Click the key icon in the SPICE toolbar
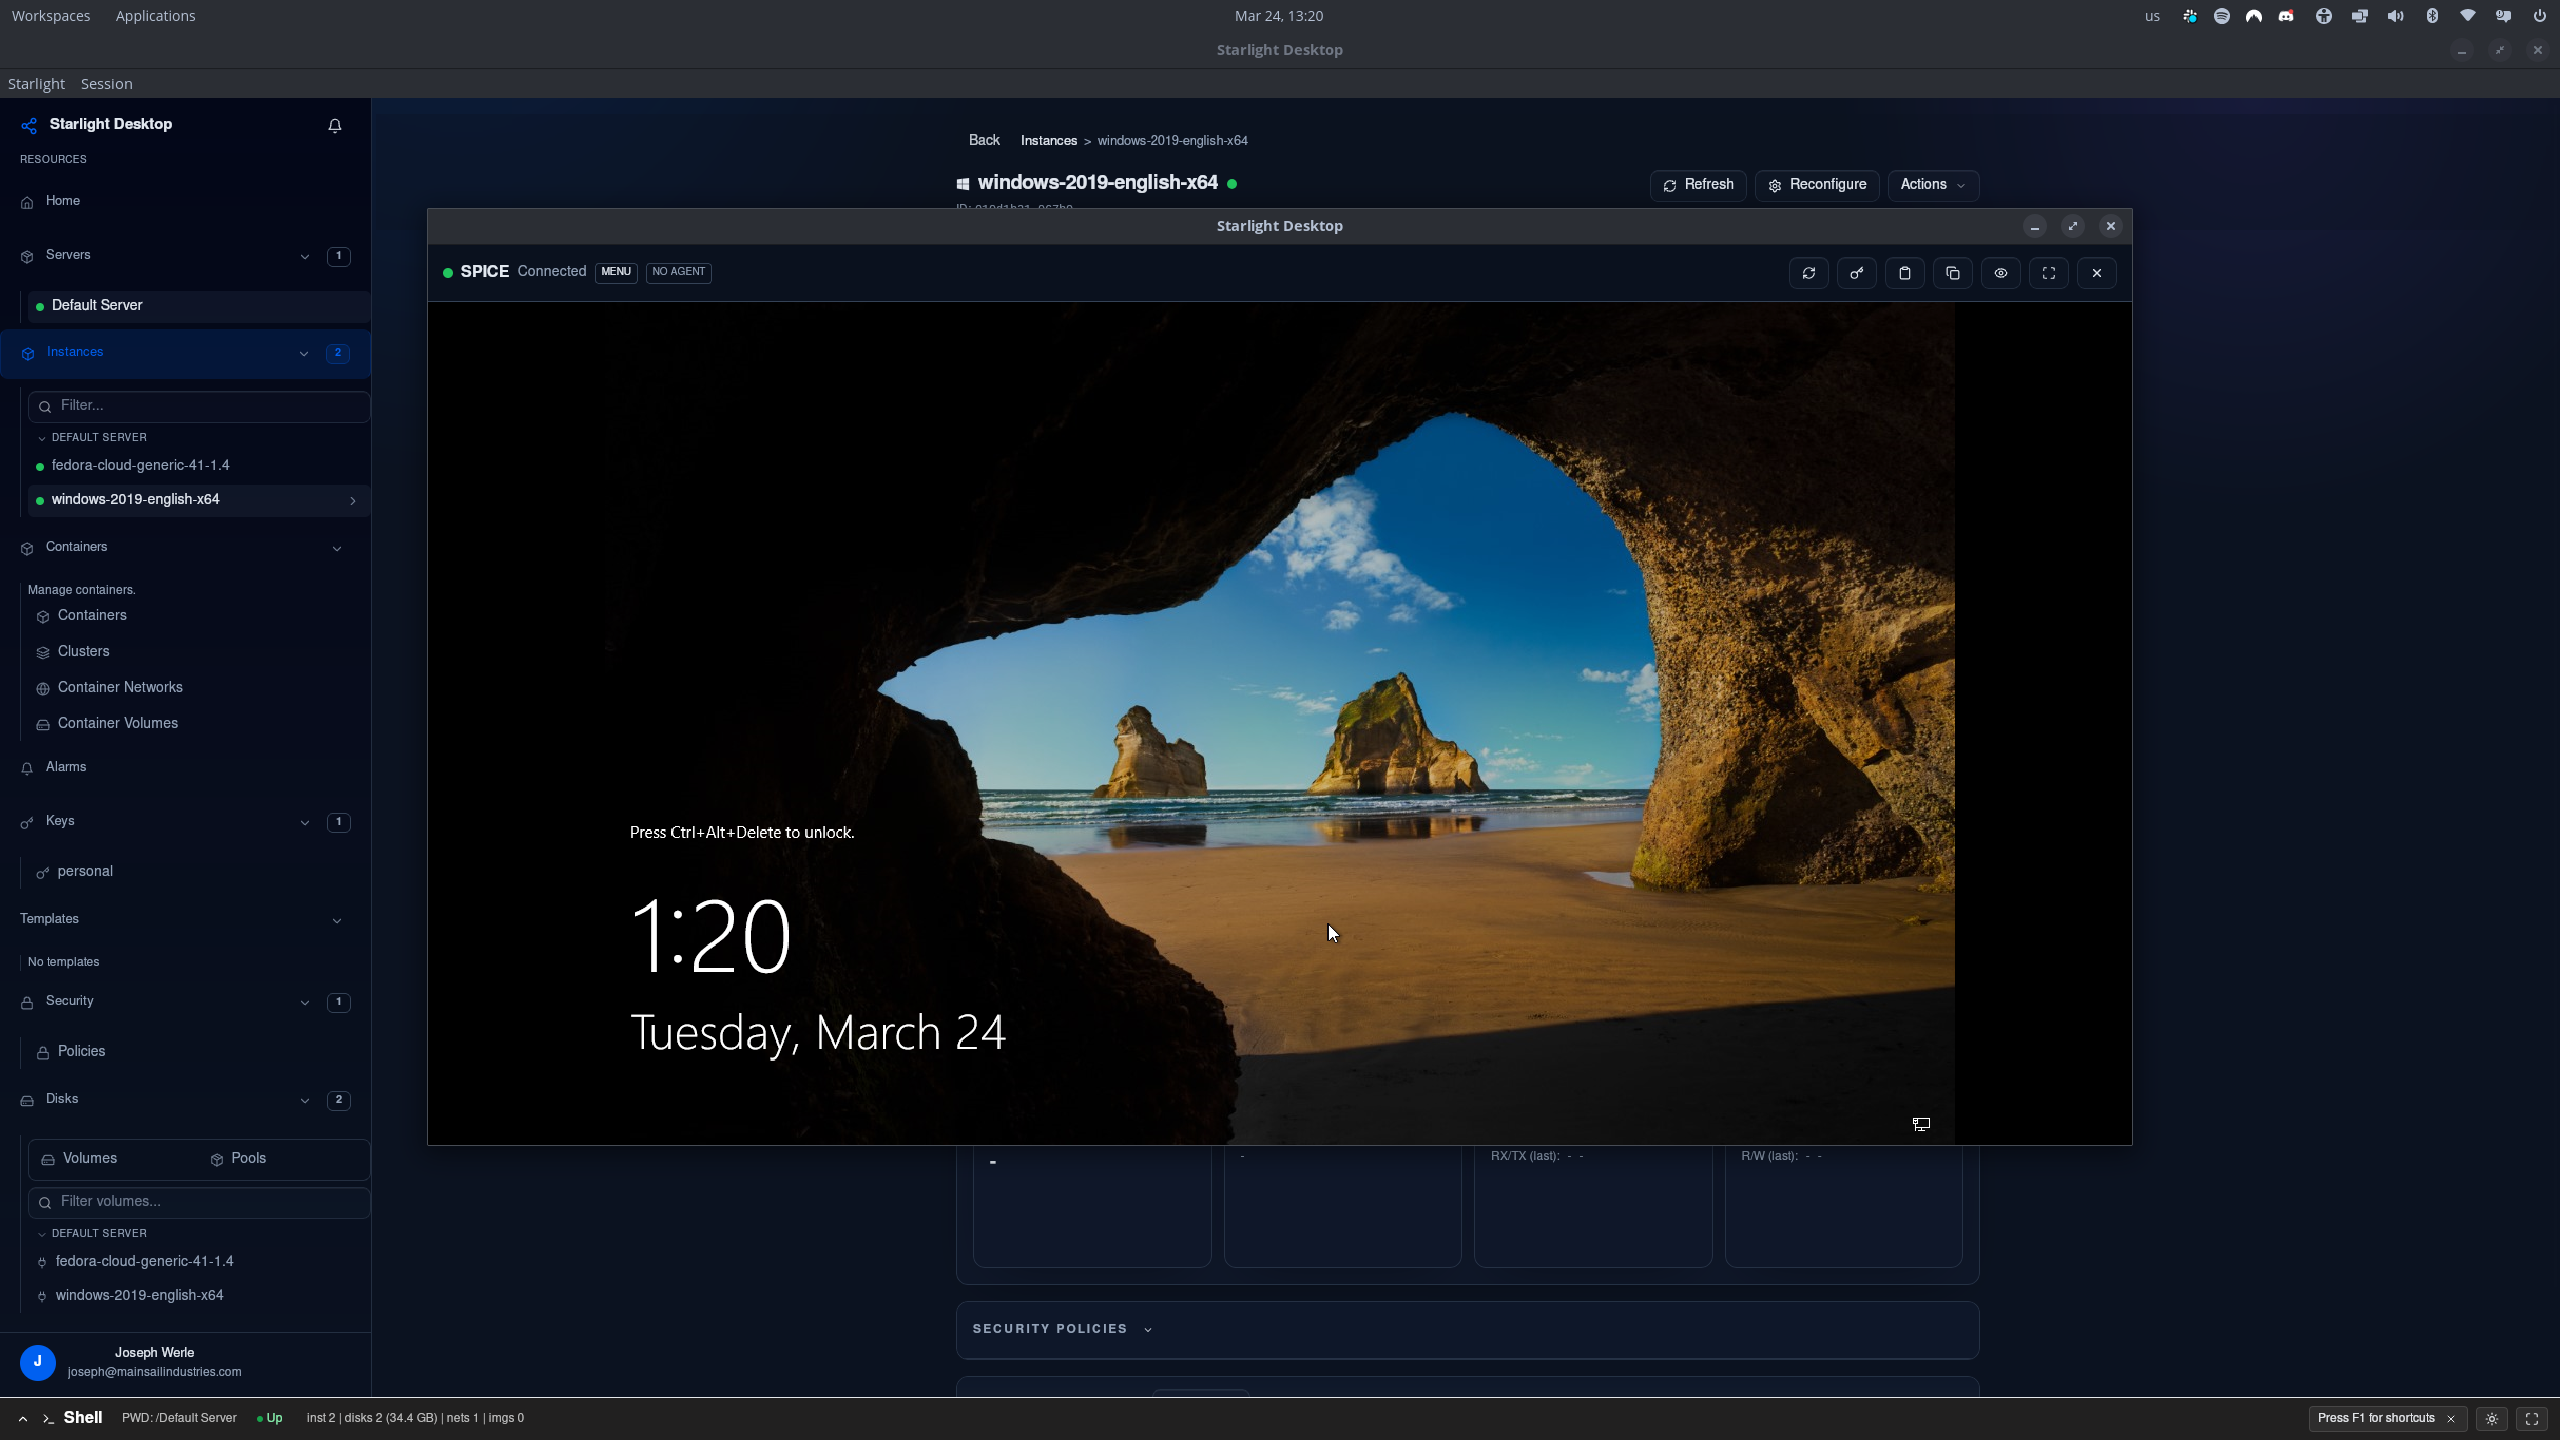2560x1440 pixels. [1856, 273]
